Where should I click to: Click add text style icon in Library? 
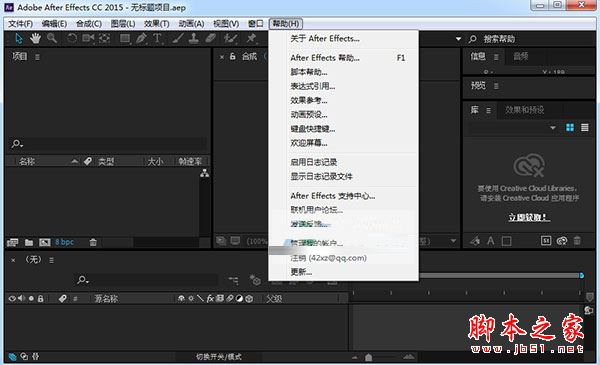click(x=490, y=241)
